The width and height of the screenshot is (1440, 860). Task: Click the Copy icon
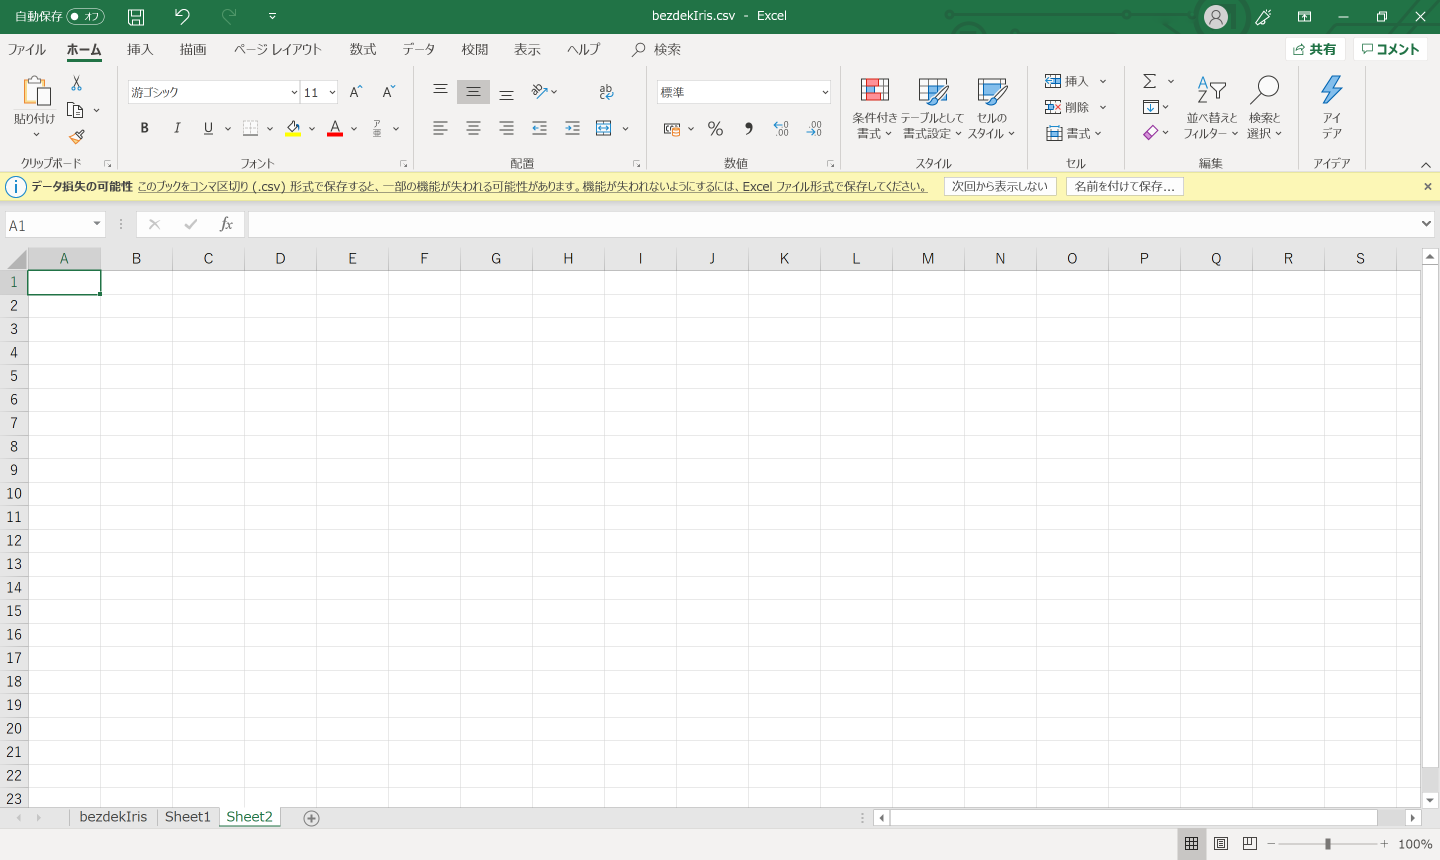[x=75, y=110]
